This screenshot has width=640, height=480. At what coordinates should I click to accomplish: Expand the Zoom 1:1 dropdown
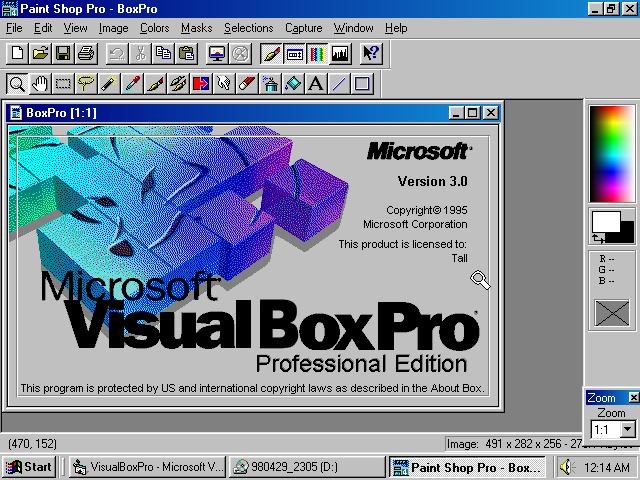(x=627, y=430)
